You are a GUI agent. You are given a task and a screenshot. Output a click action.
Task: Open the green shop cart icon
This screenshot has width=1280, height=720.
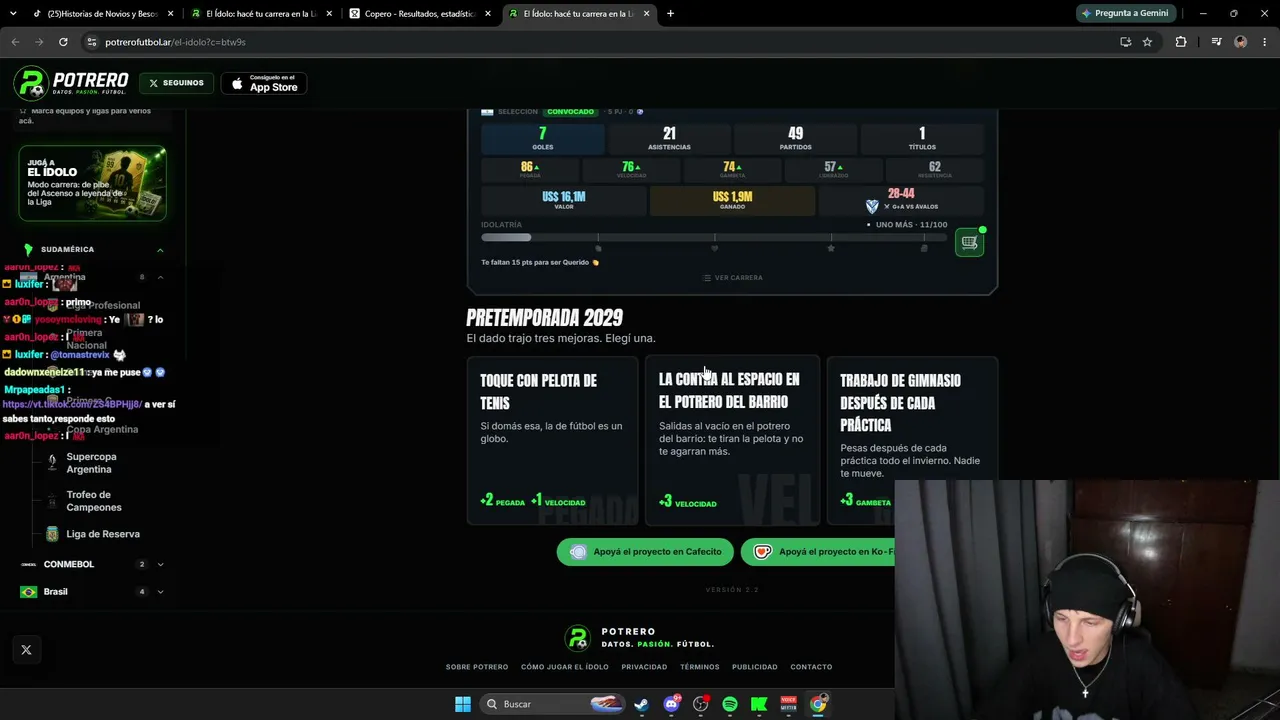(969, 242)
